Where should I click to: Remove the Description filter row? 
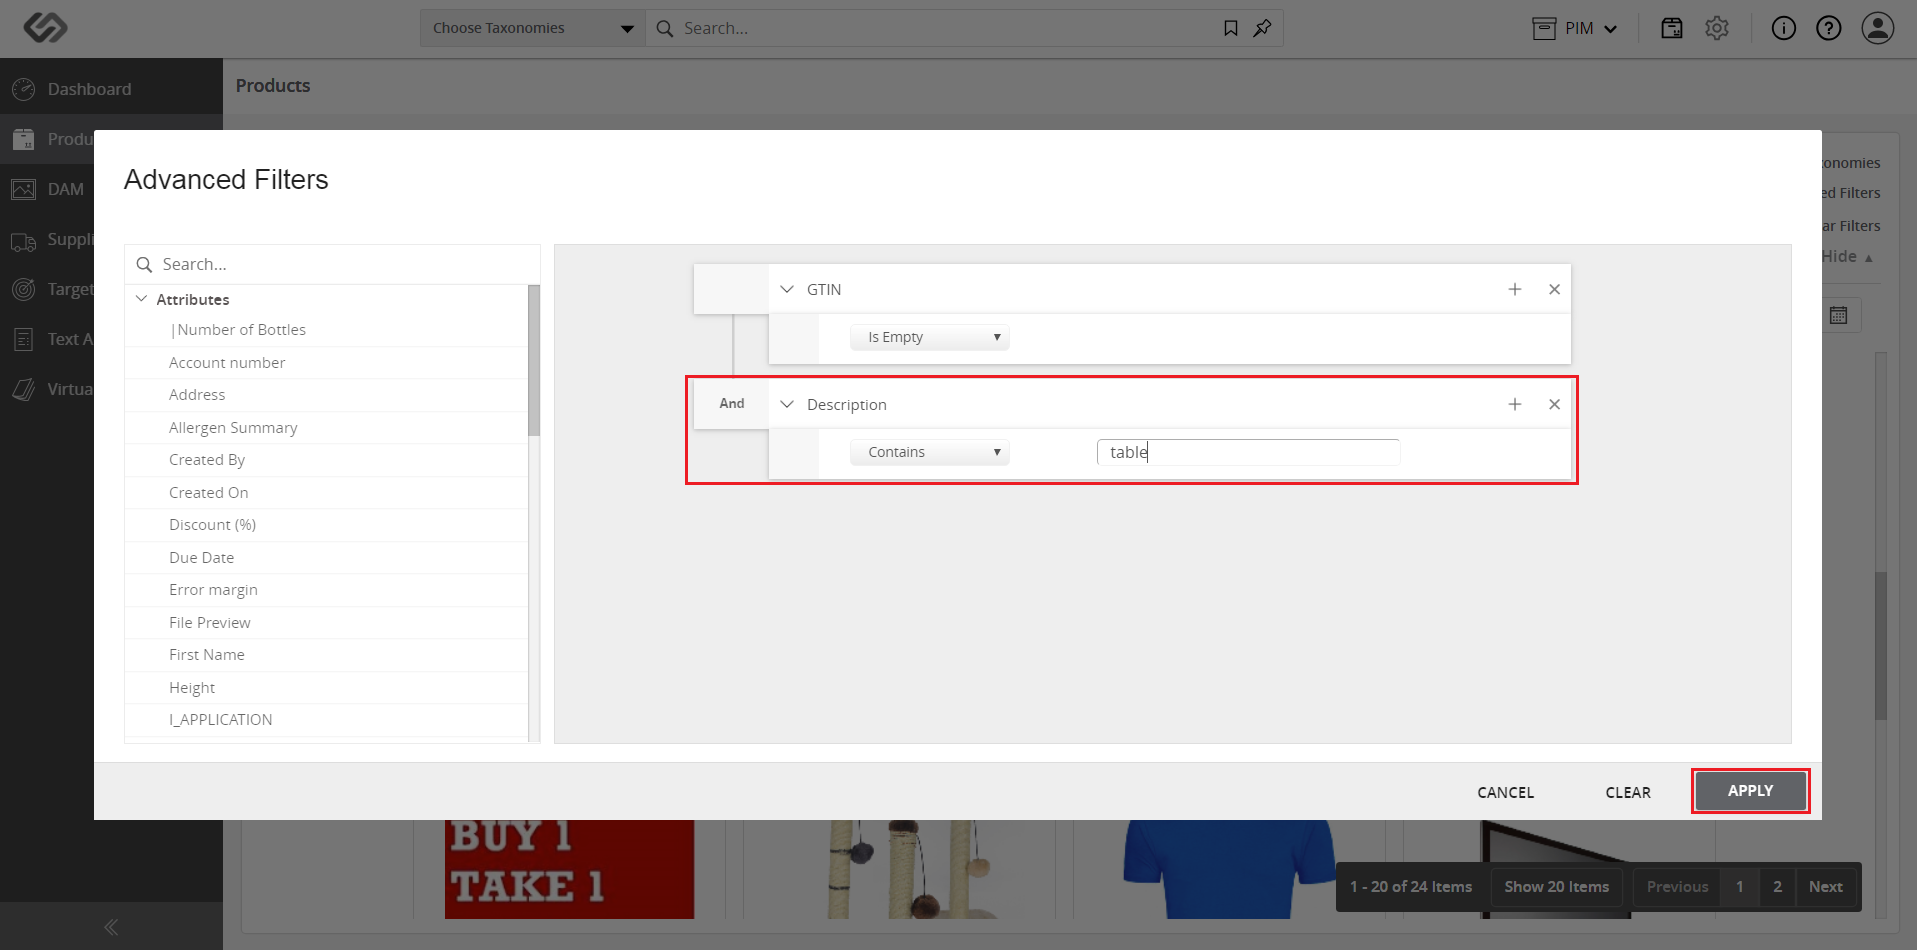[1554, 404]
